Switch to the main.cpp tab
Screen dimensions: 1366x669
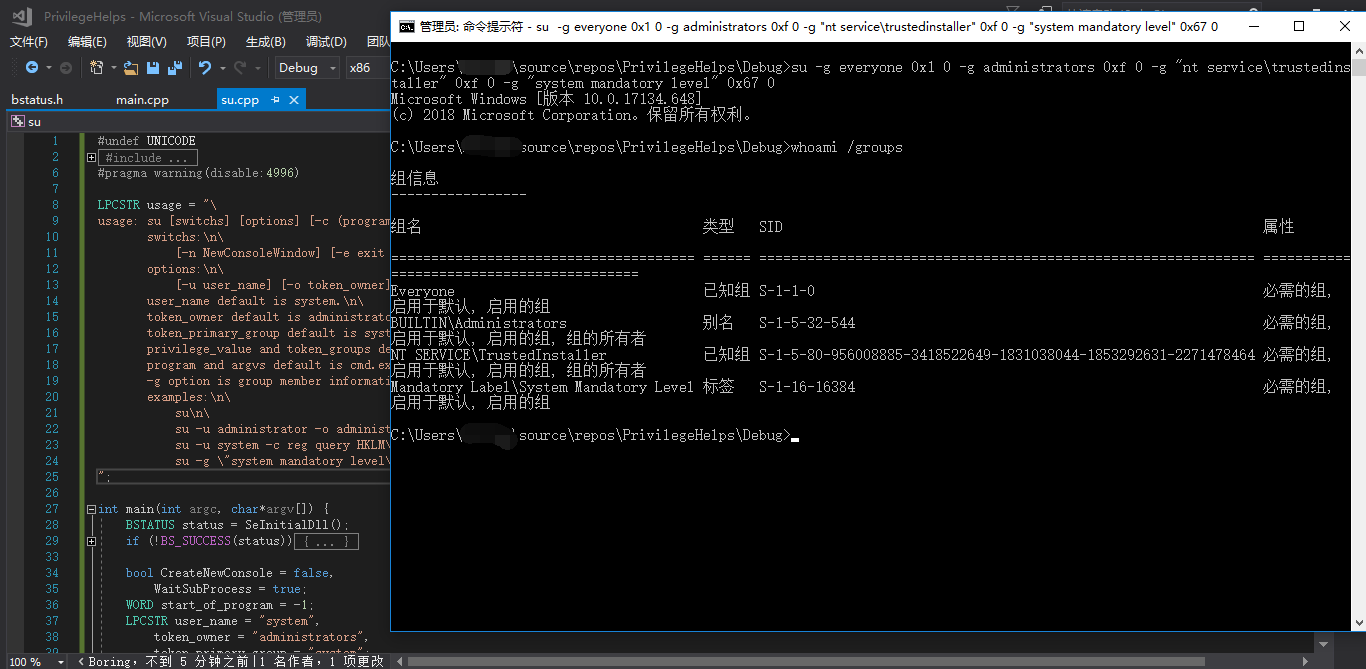(x=142, y=100)
